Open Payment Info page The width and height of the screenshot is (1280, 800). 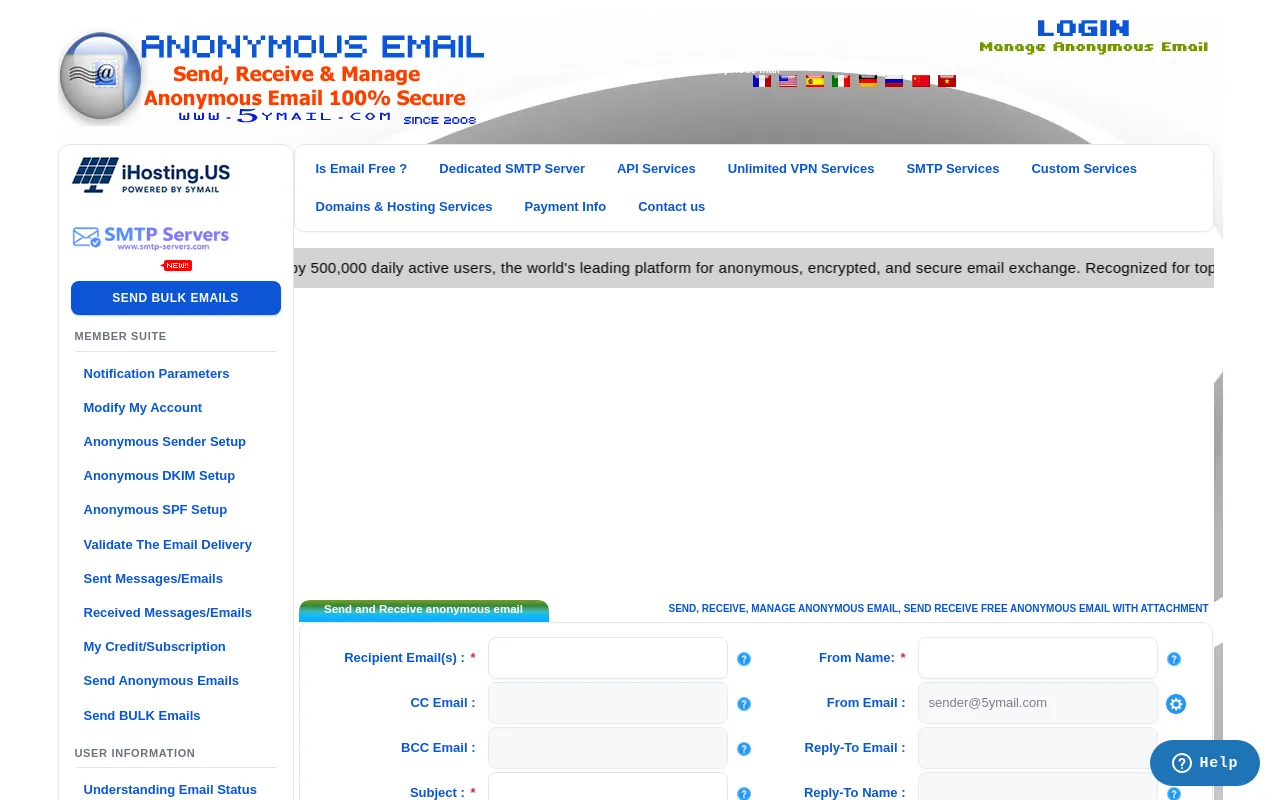click(565, 207)
